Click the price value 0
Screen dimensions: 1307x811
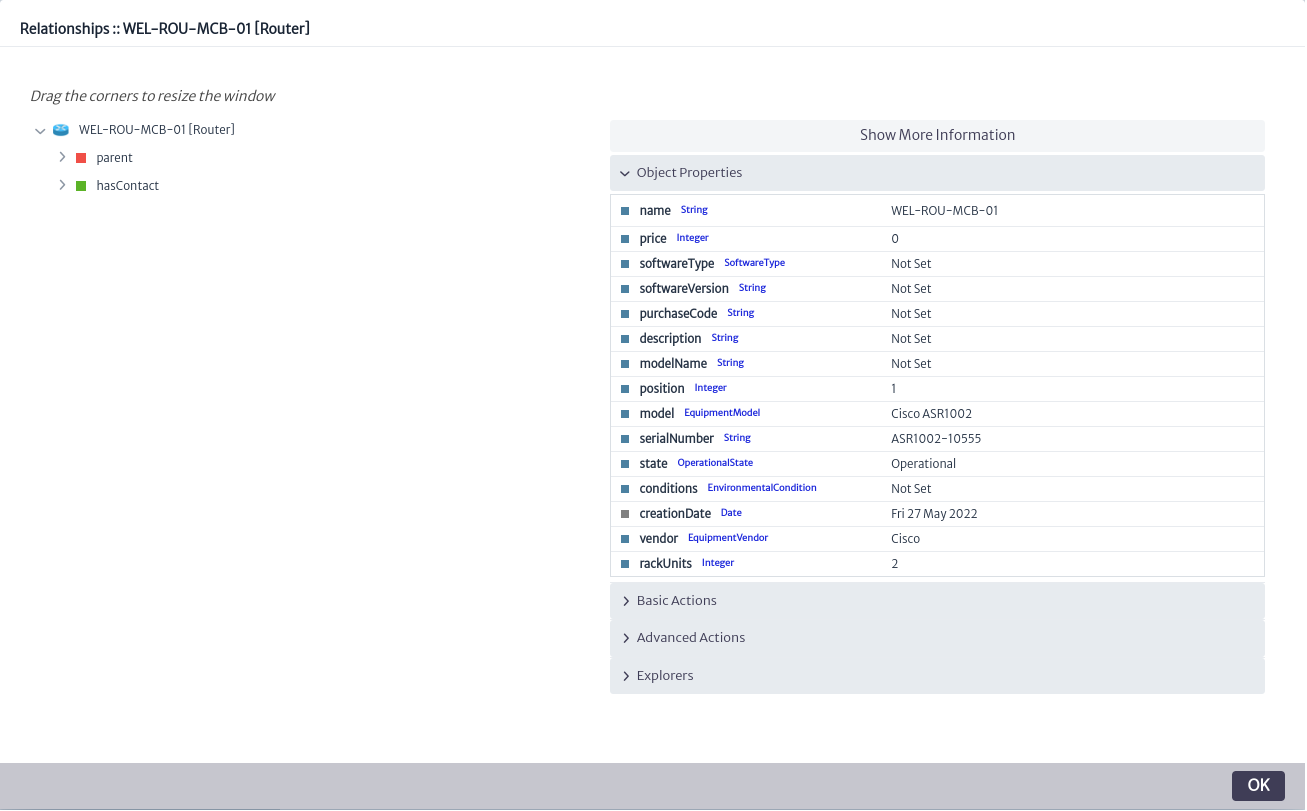pyautogui.click(x=895, y=239)
